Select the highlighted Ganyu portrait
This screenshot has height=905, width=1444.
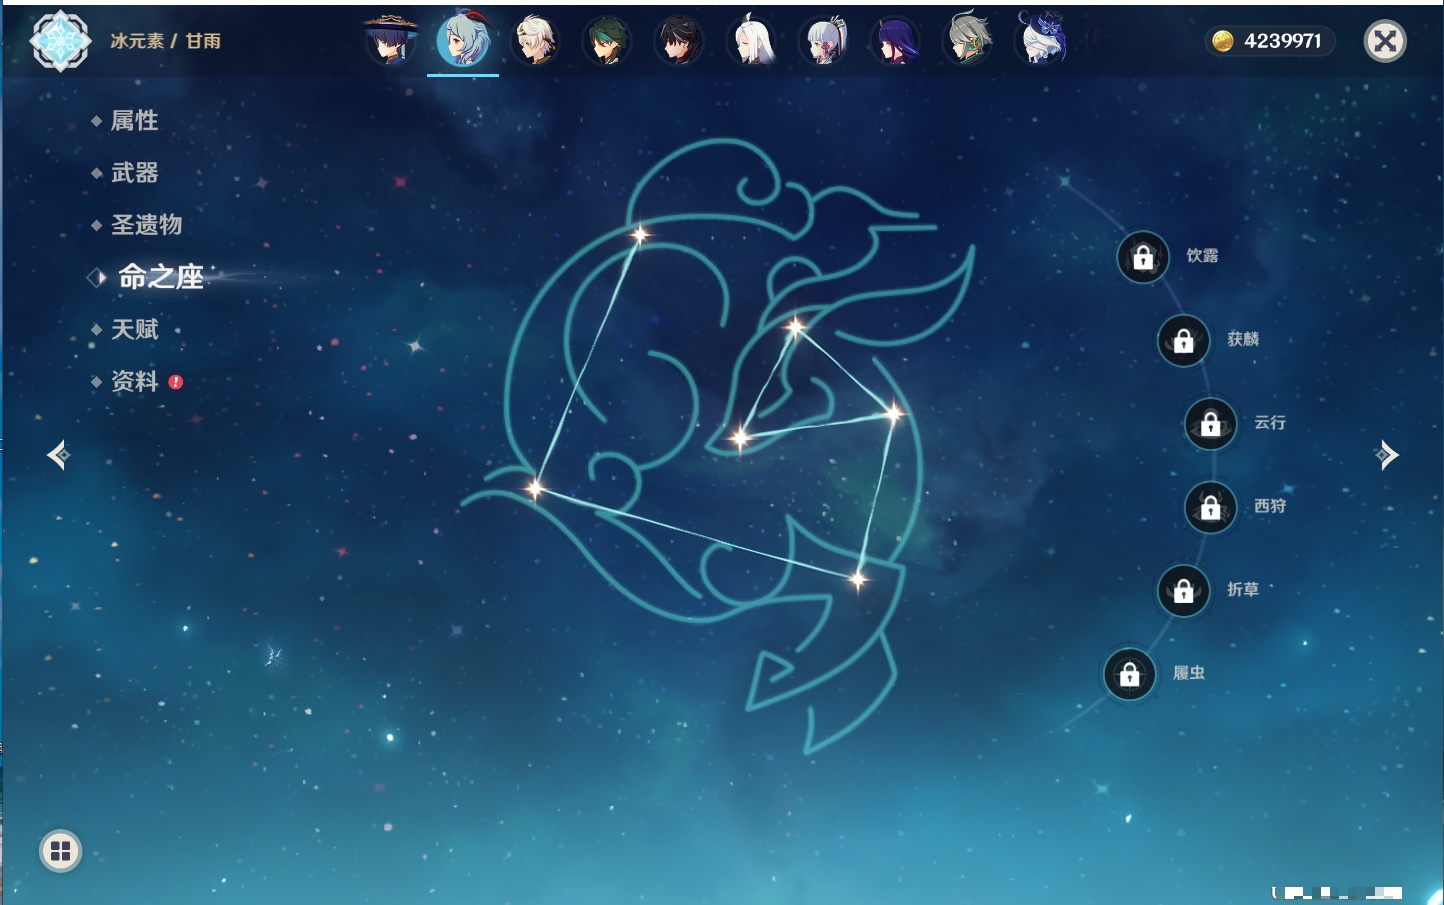coord(463,40)
